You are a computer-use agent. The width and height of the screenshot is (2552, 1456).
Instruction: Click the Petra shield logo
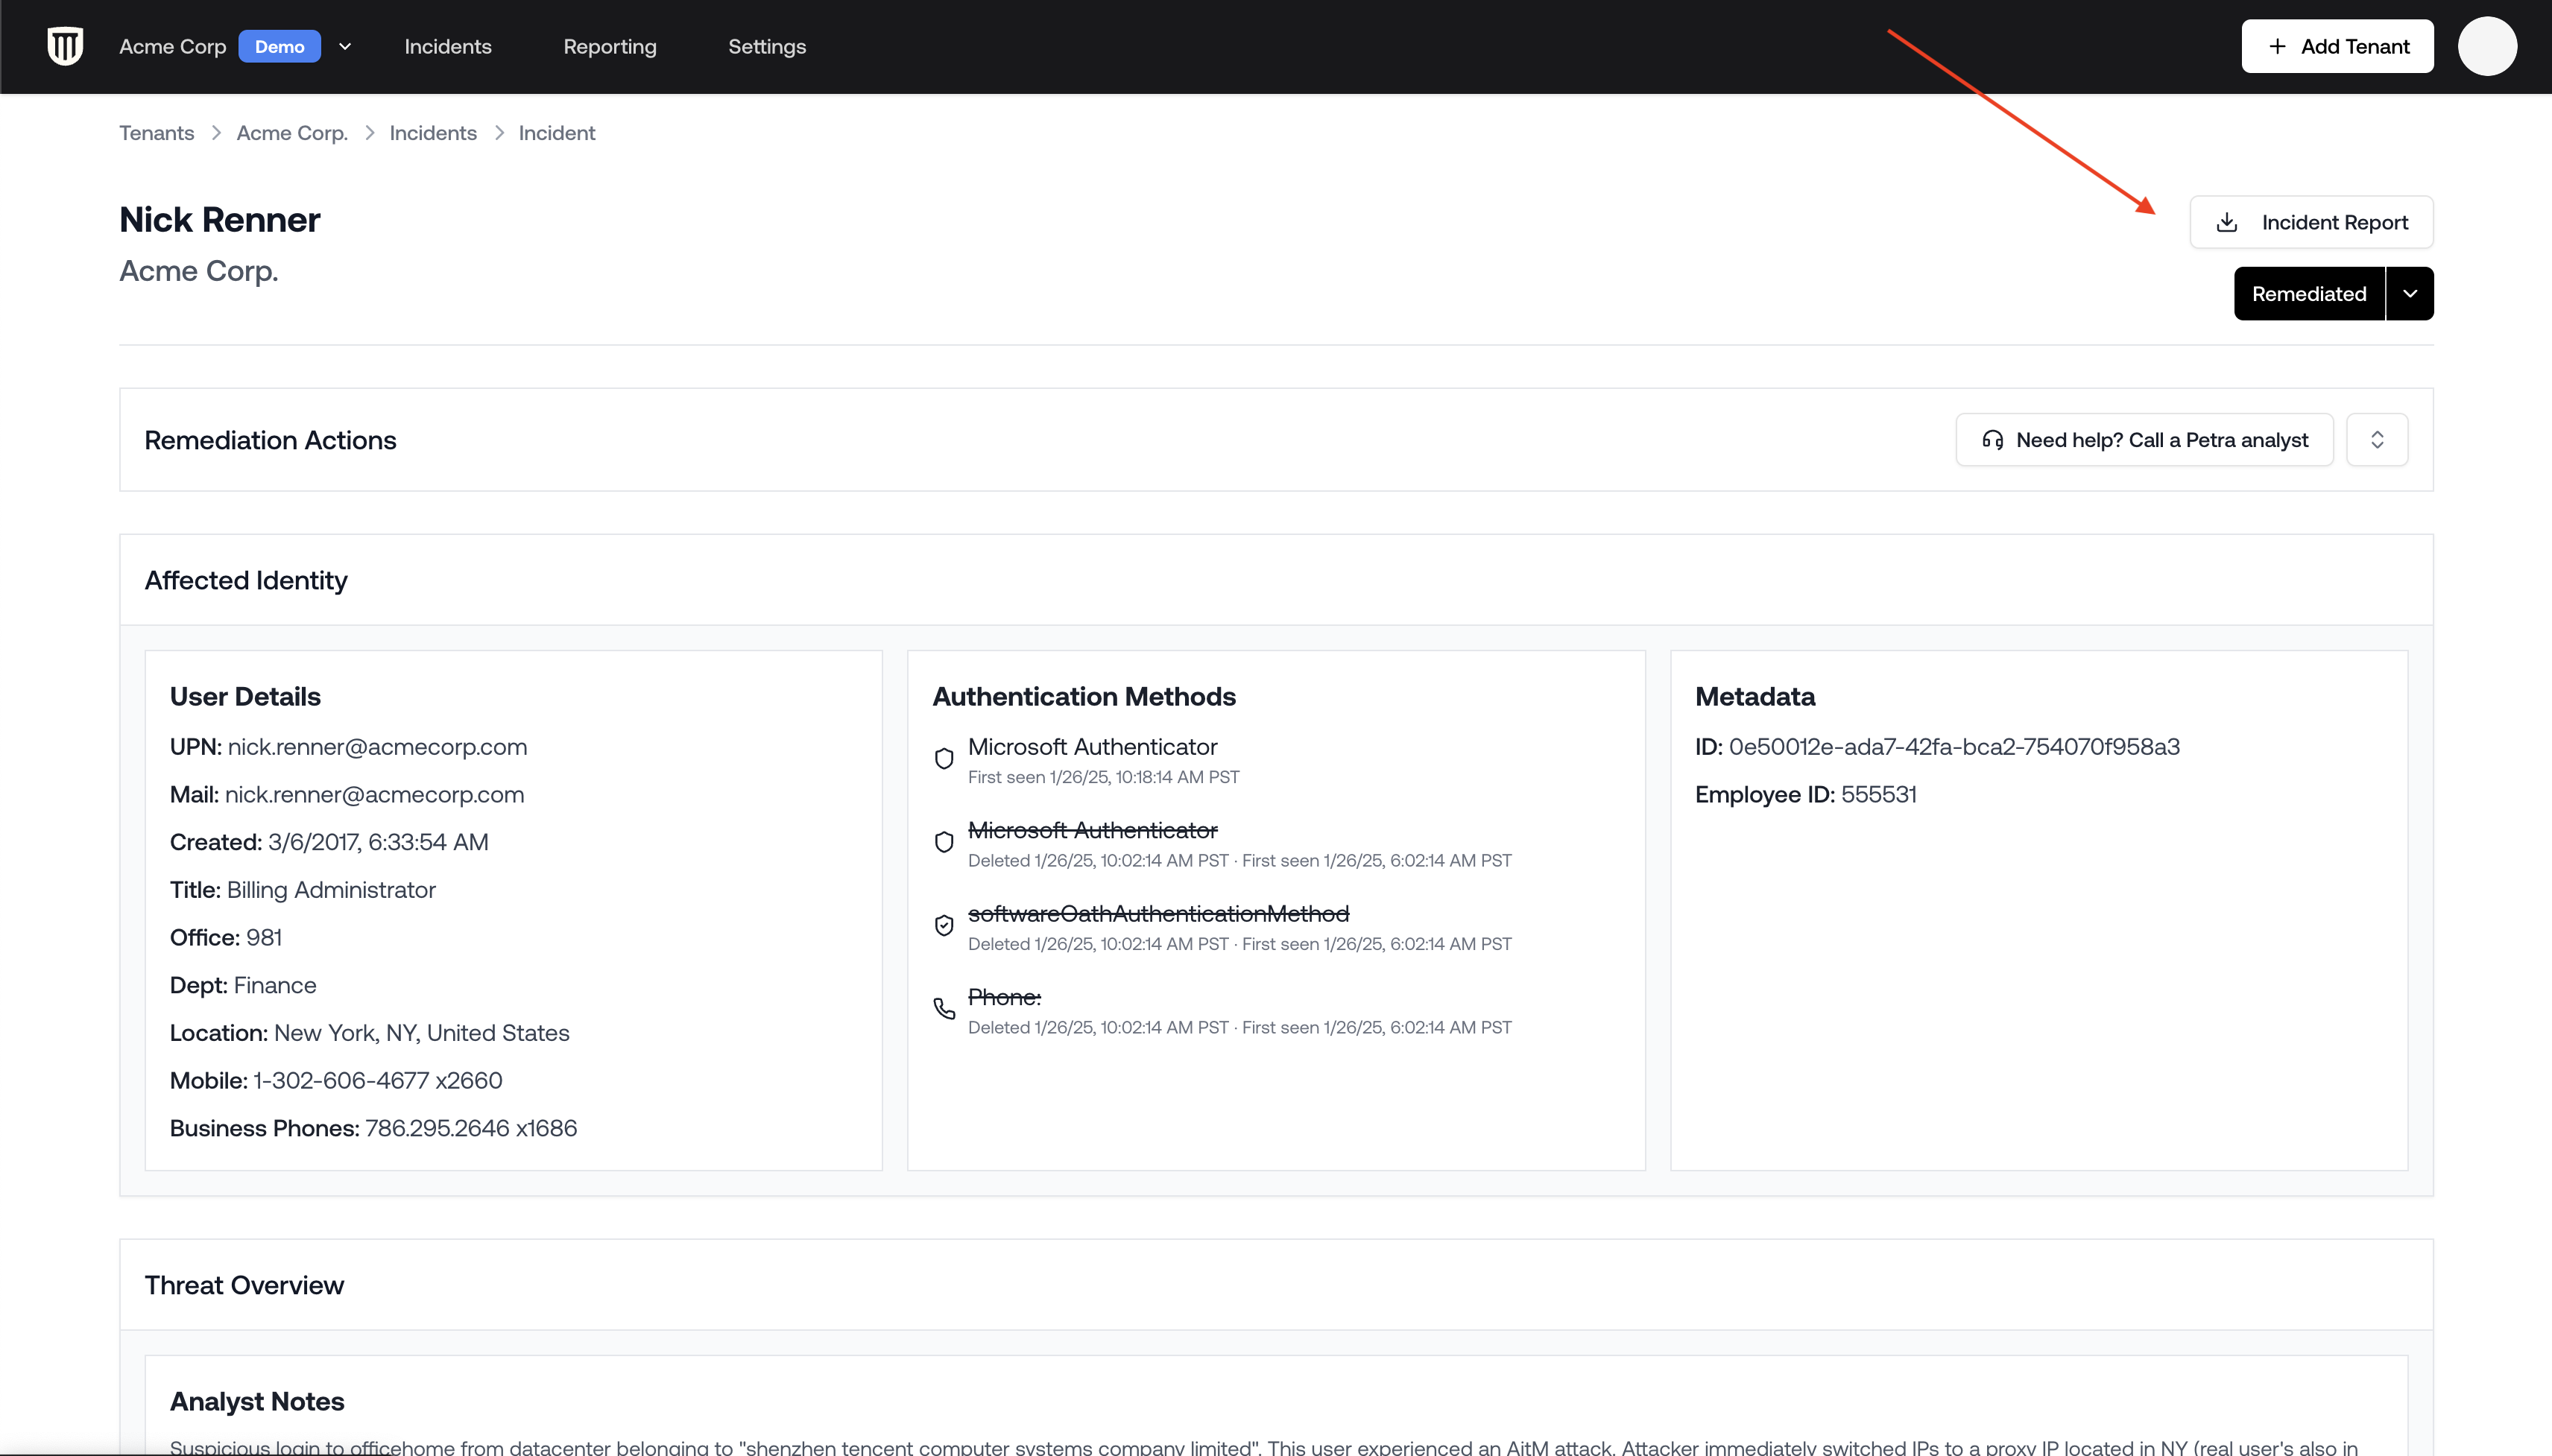65,46
